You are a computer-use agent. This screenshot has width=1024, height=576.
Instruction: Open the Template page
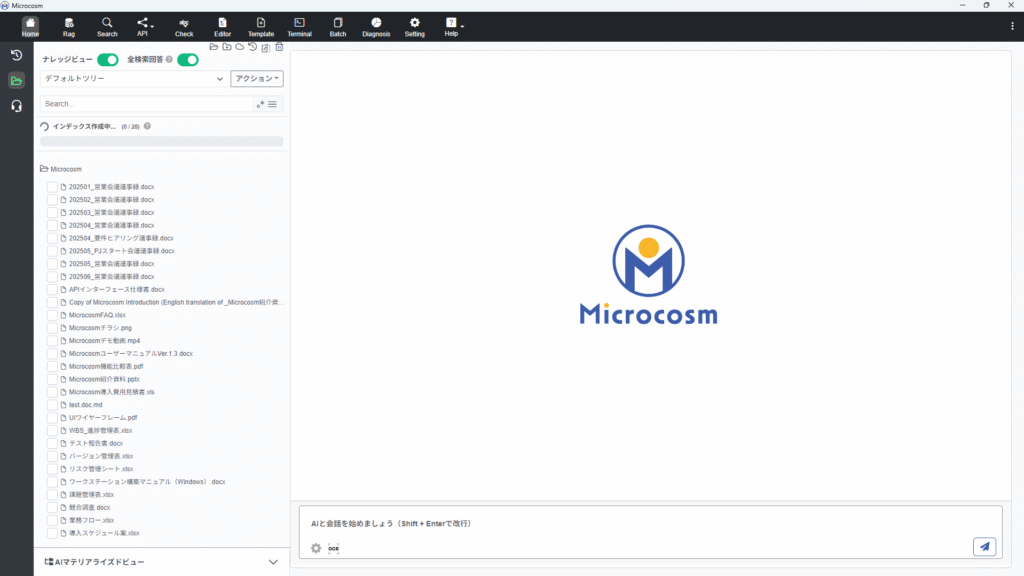(260, 27)
